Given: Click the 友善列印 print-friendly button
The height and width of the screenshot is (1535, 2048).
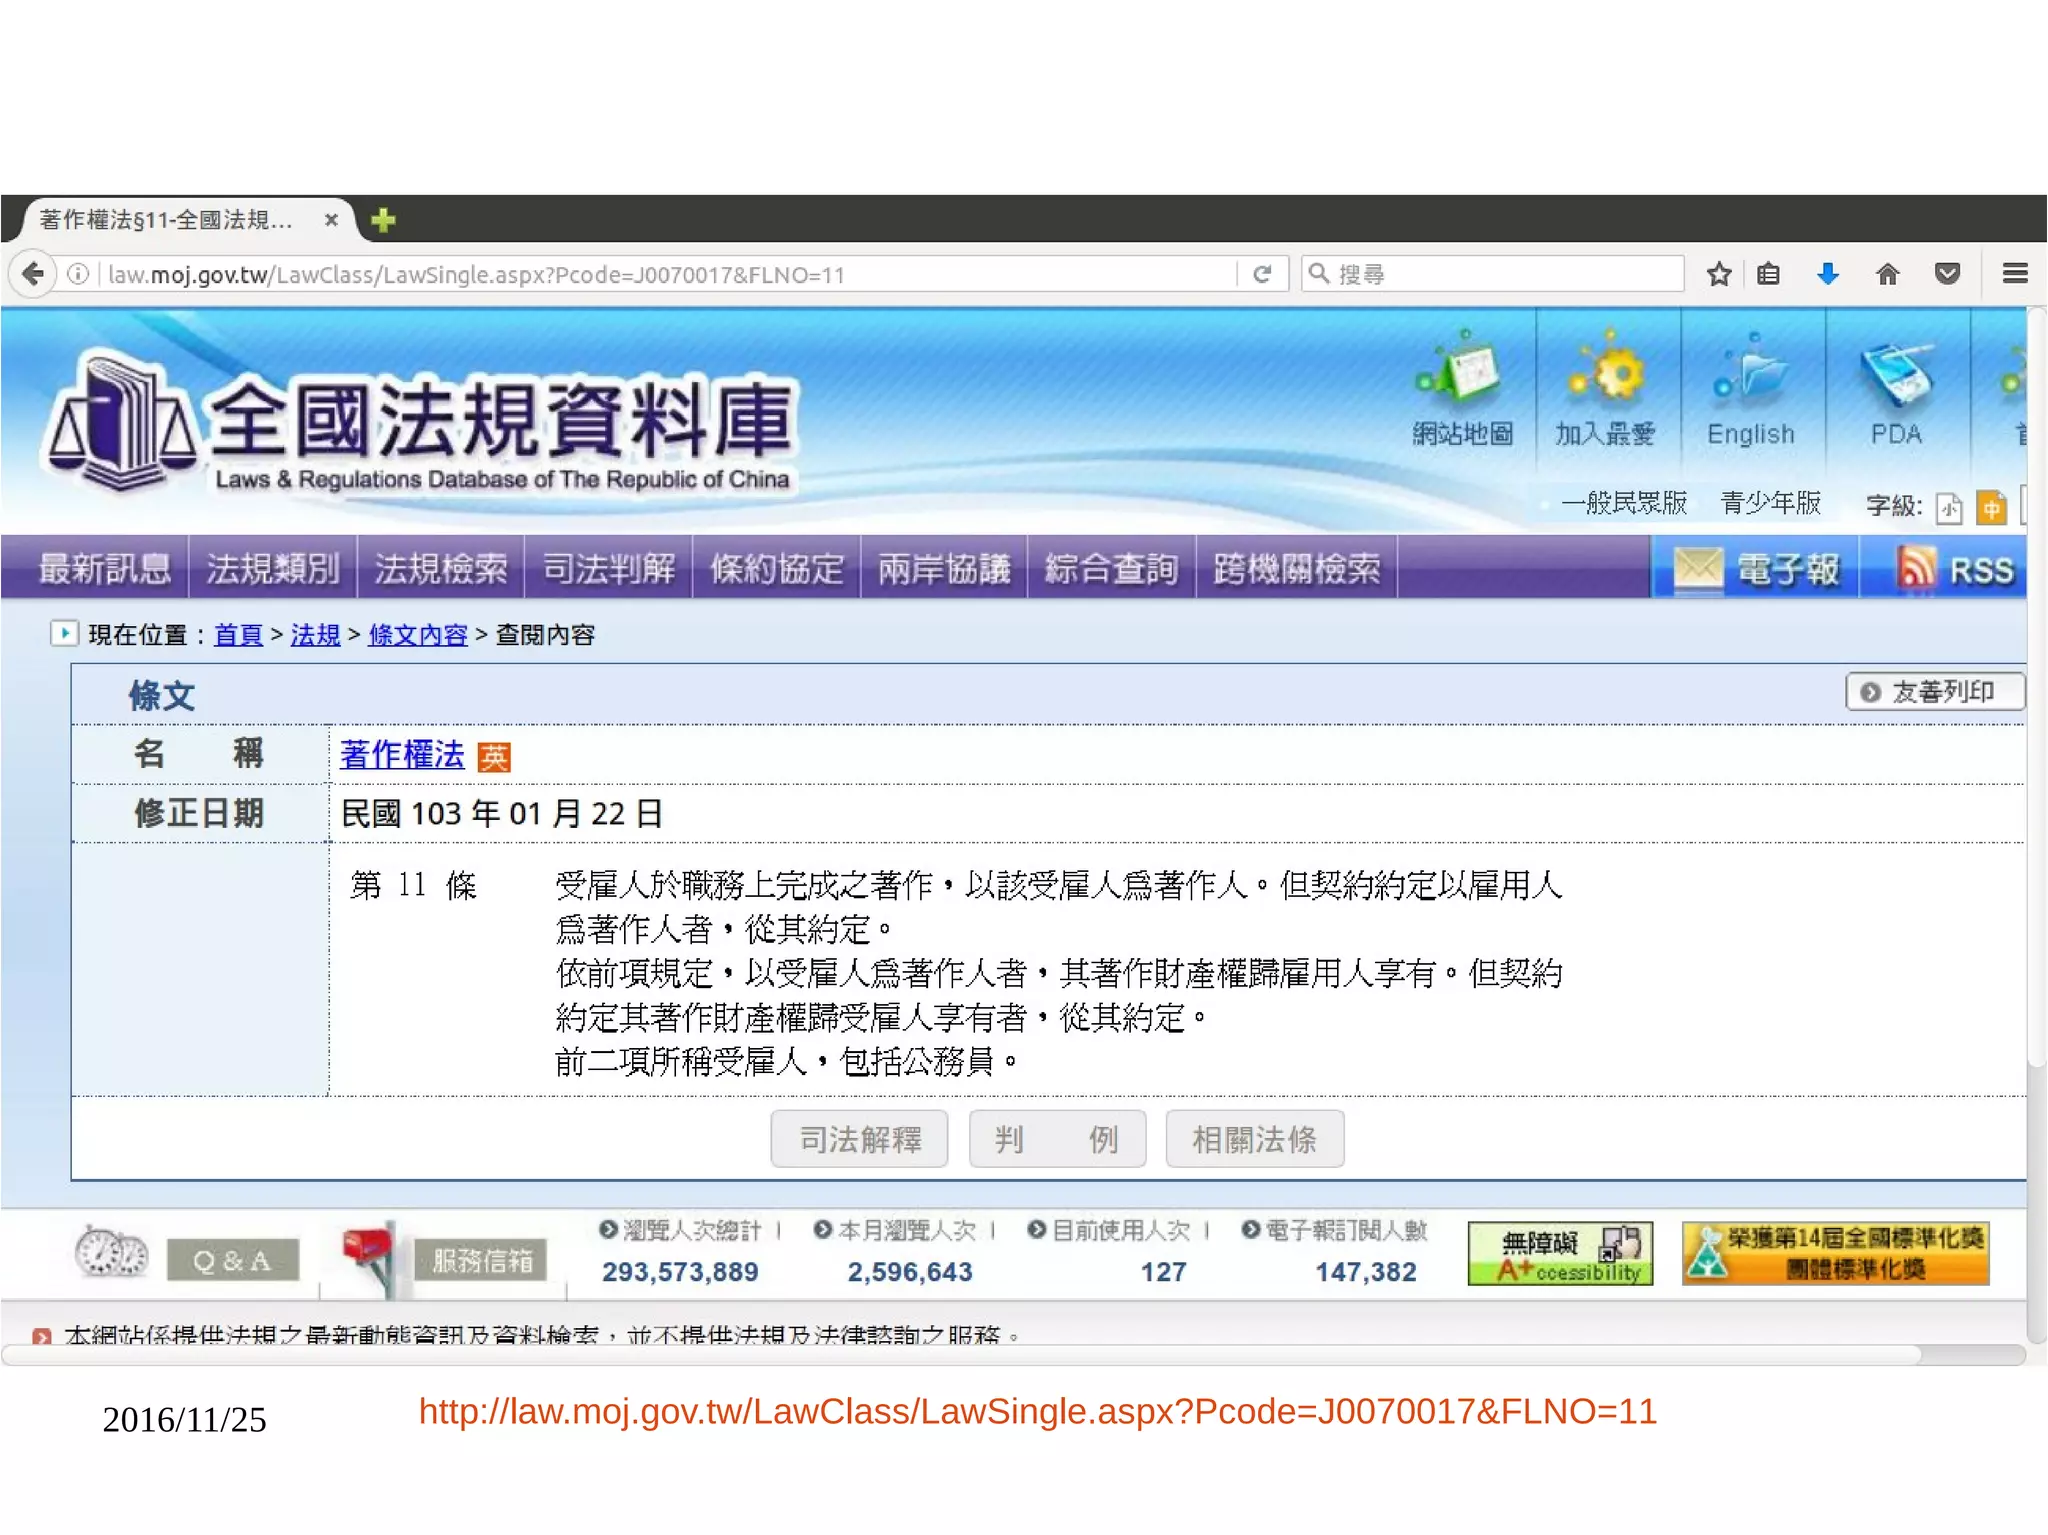Looking at the screenshot, I should click(x=1935, y=692).
